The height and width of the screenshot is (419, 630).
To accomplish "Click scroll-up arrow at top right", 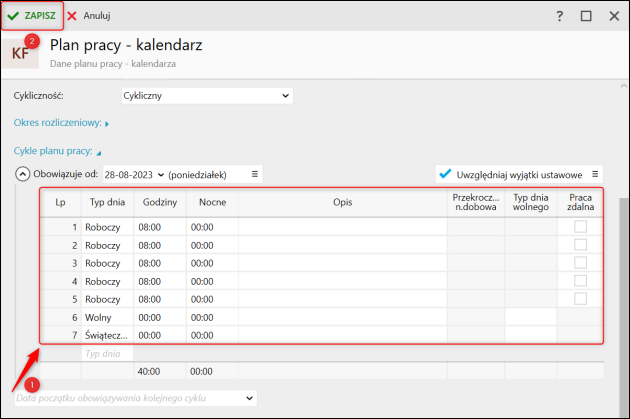I will tap(624, 86).
